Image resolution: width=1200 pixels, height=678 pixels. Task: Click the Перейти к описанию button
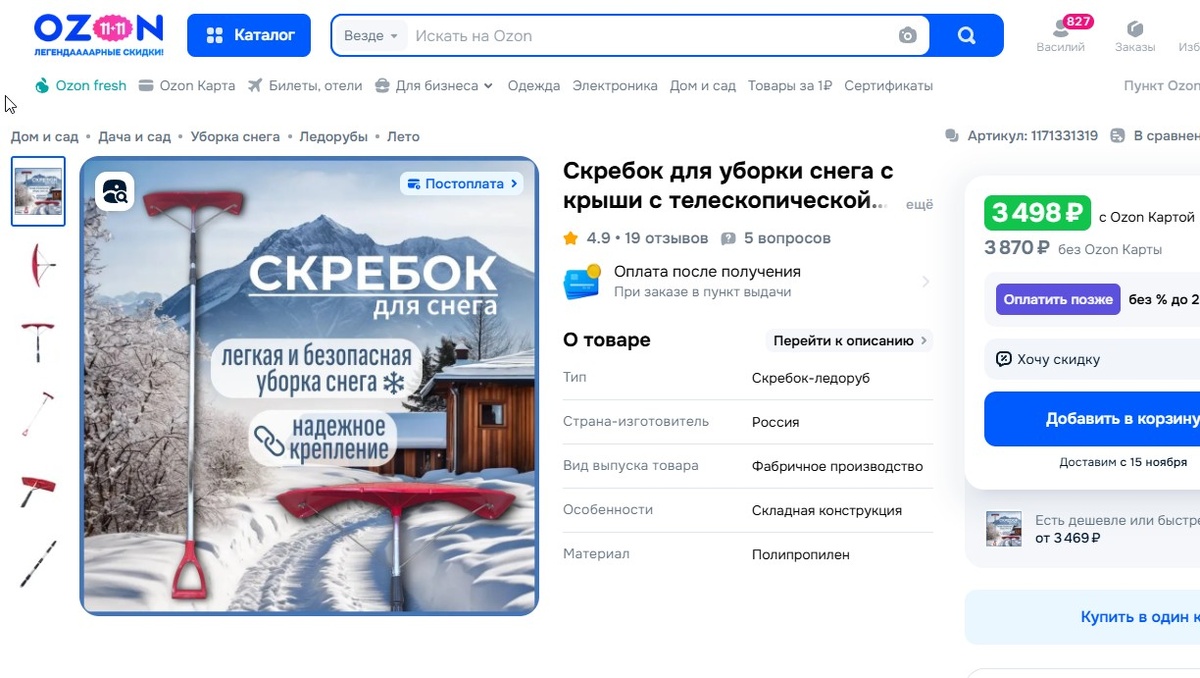coord(850,340)
